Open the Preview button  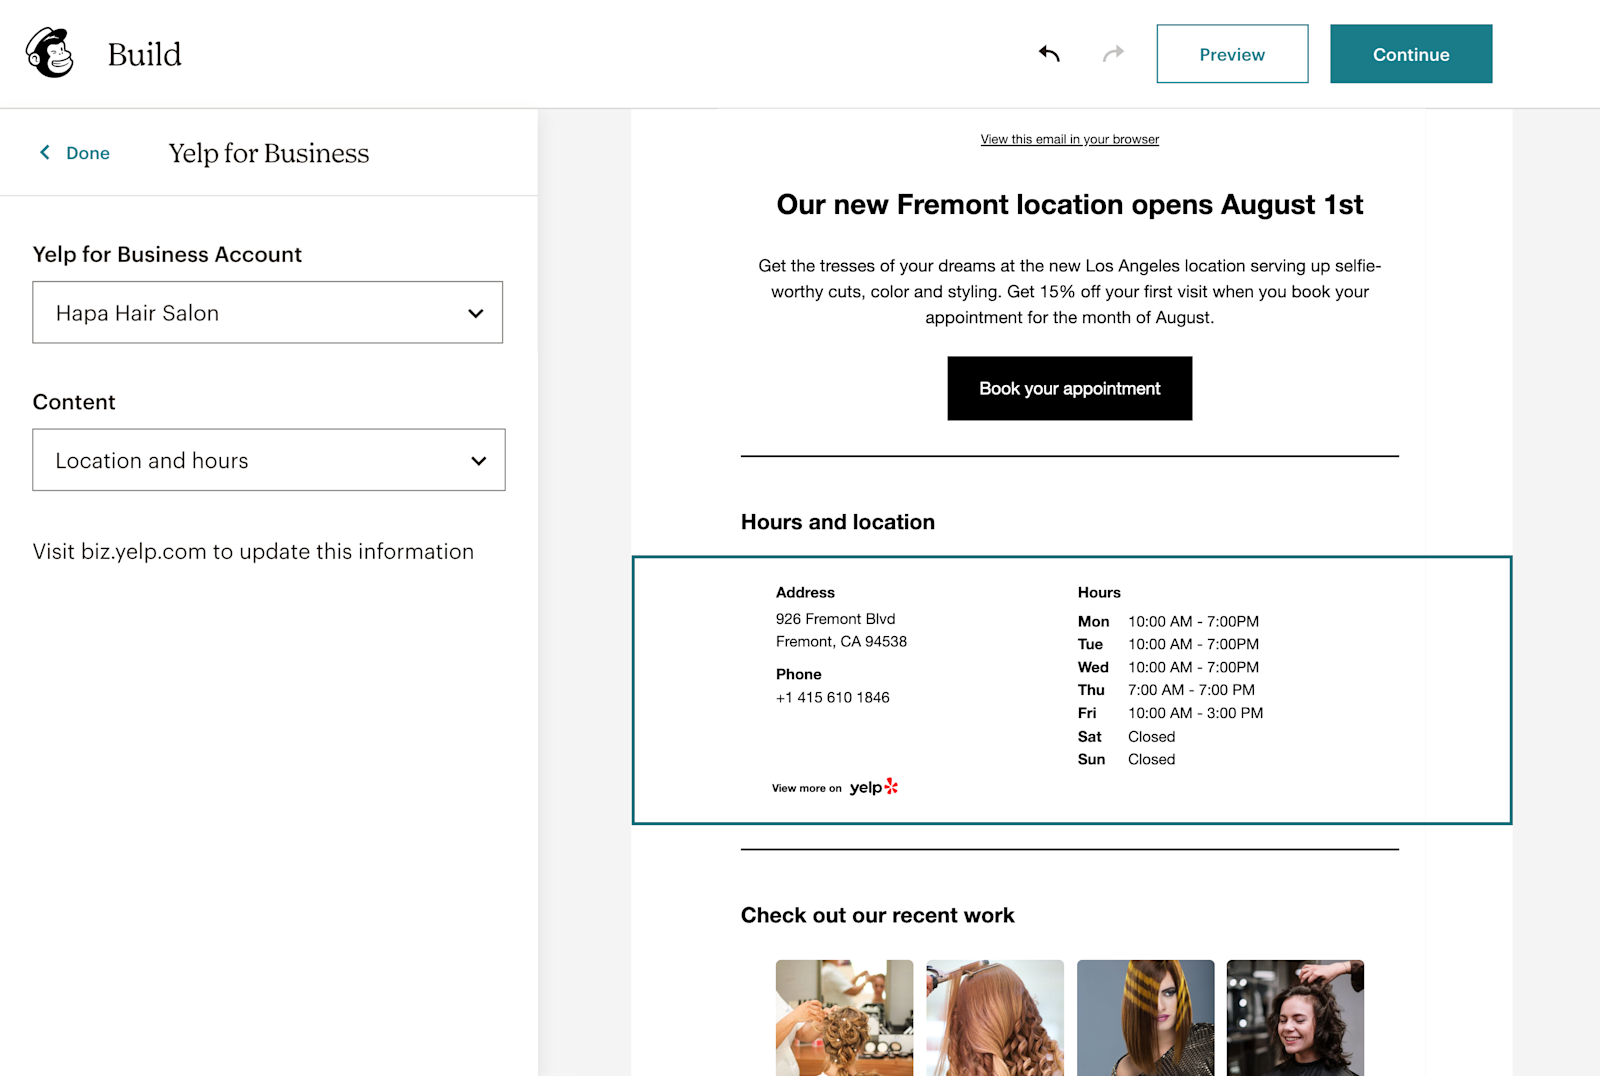click(x=1232, y=54)
